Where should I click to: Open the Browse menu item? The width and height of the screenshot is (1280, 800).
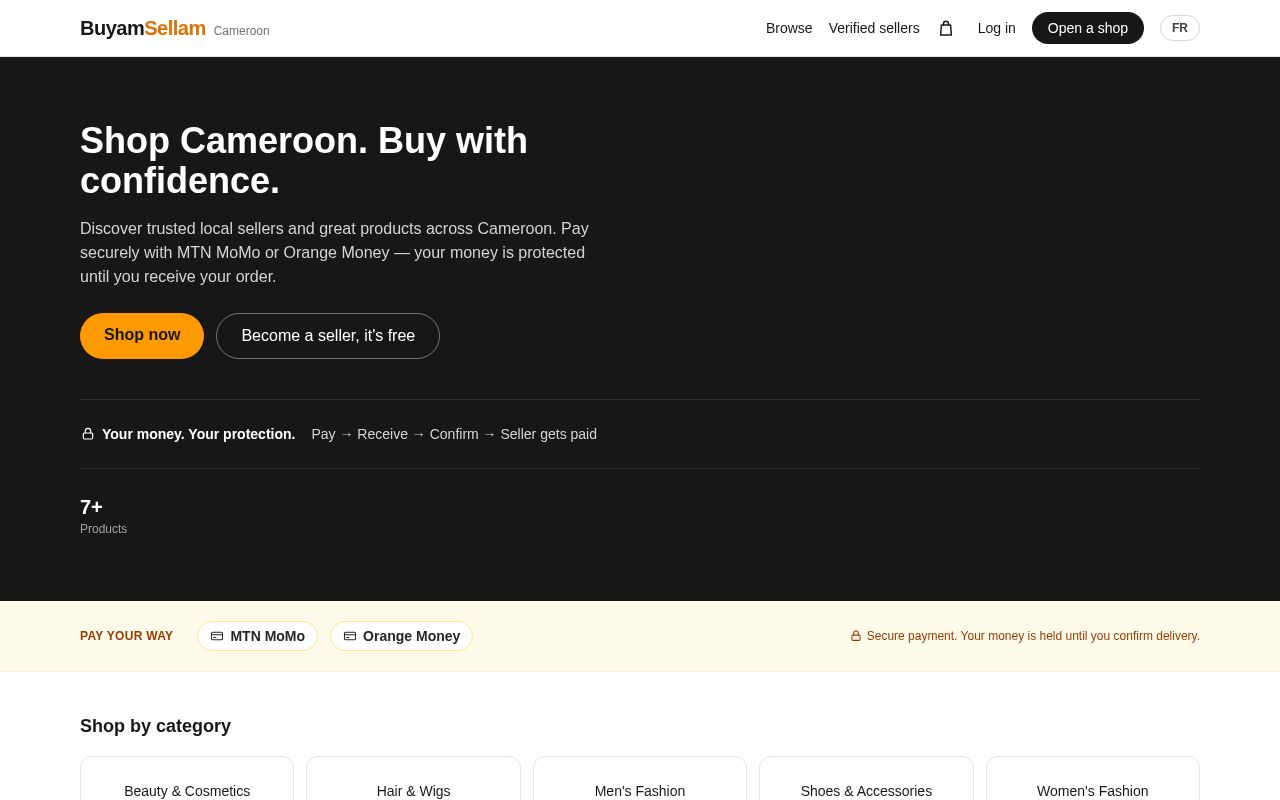click(x=789, y=28)
